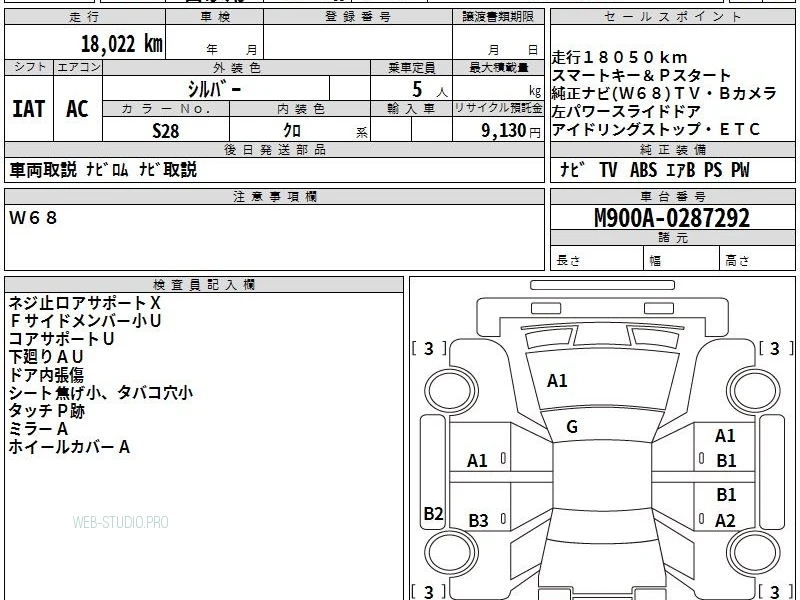Select the コアサポートU note
This screenshot has height=600, width=800.
point(61,339)
